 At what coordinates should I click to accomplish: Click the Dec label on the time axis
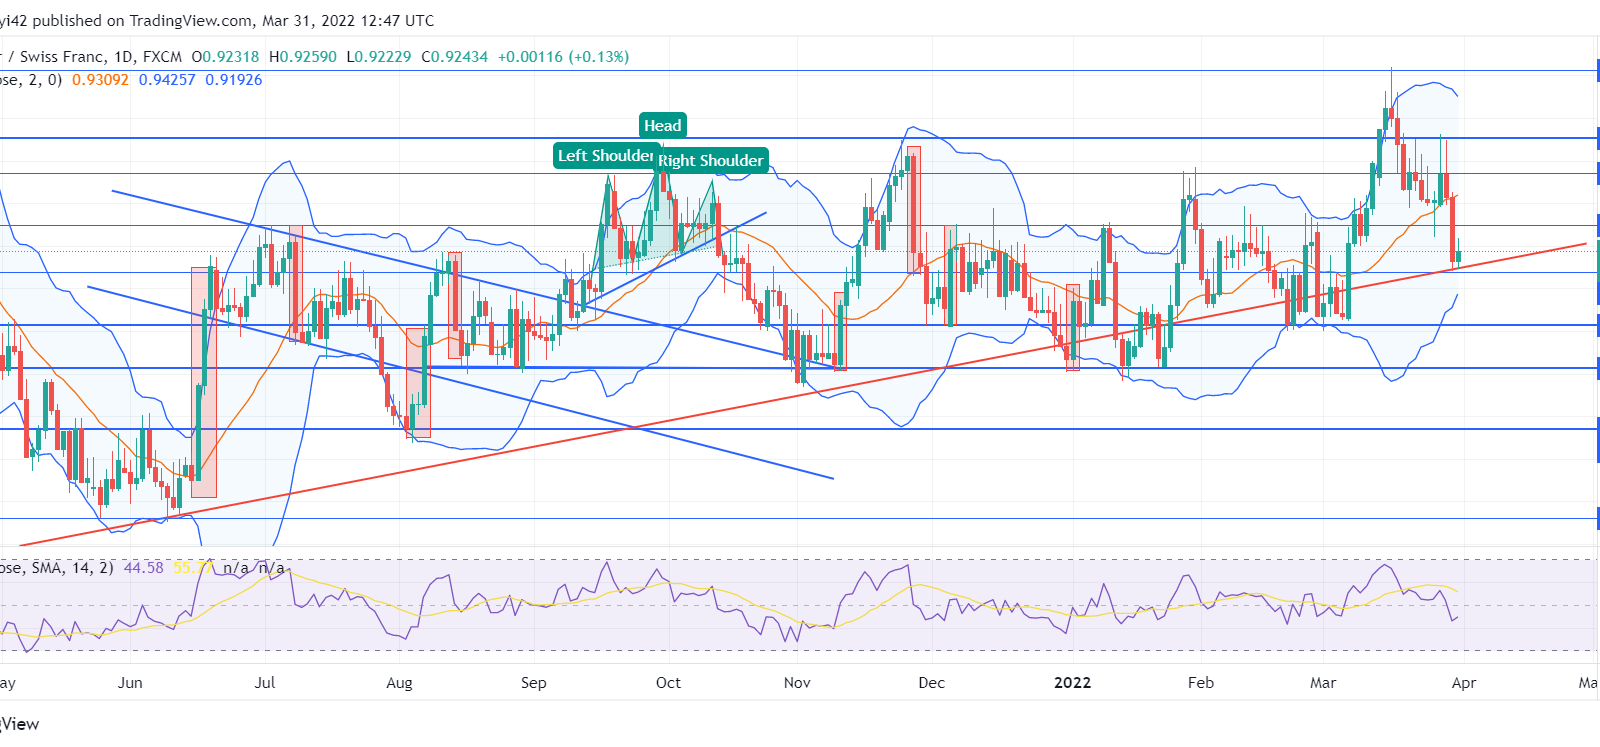pyautogui.click(x=931, y=683)
